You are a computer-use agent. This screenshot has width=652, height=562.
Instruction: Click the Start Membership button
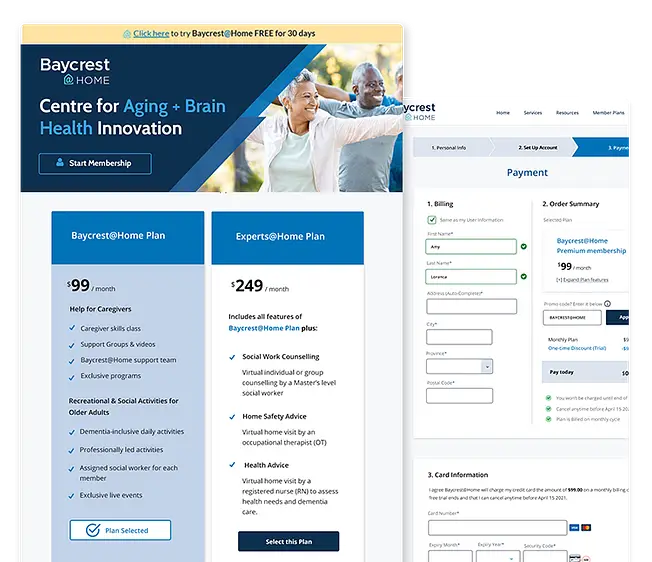95,163
